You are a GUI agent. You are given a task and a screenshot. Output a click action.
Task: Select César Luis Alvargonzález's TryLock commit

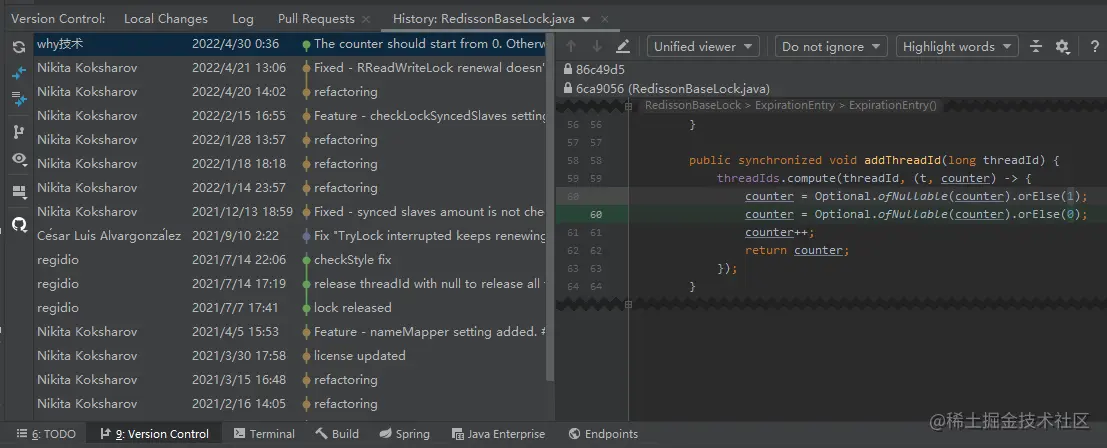tap(289, 236)
